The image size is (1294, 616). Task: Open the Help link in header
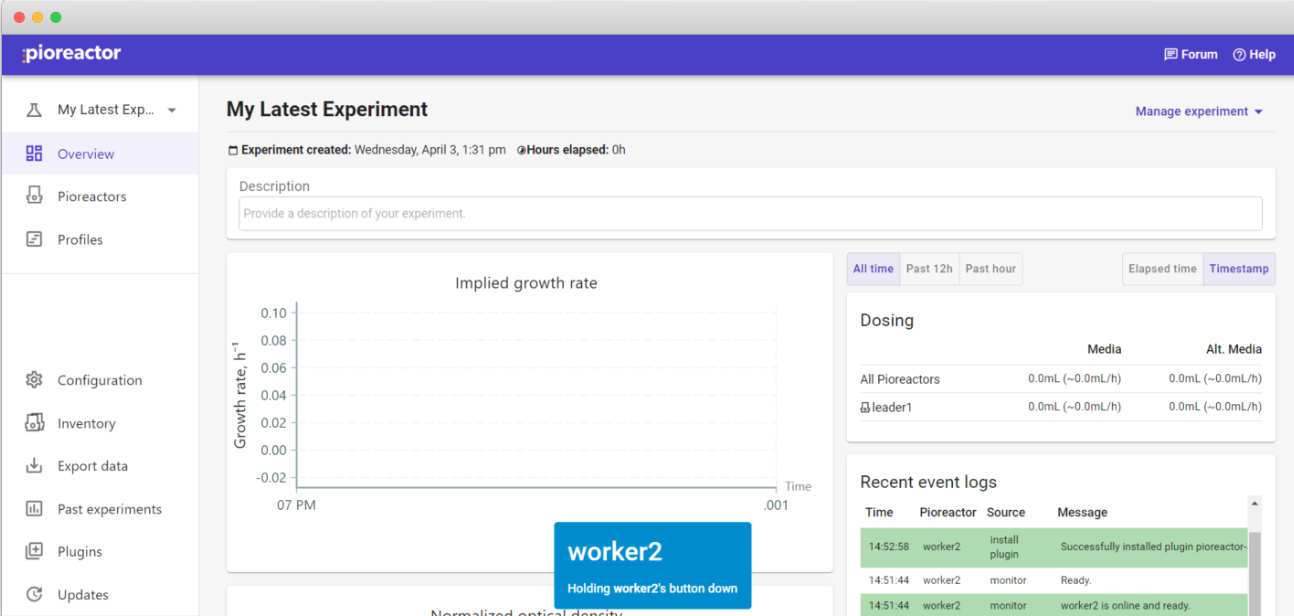(x=1253, y=55)
